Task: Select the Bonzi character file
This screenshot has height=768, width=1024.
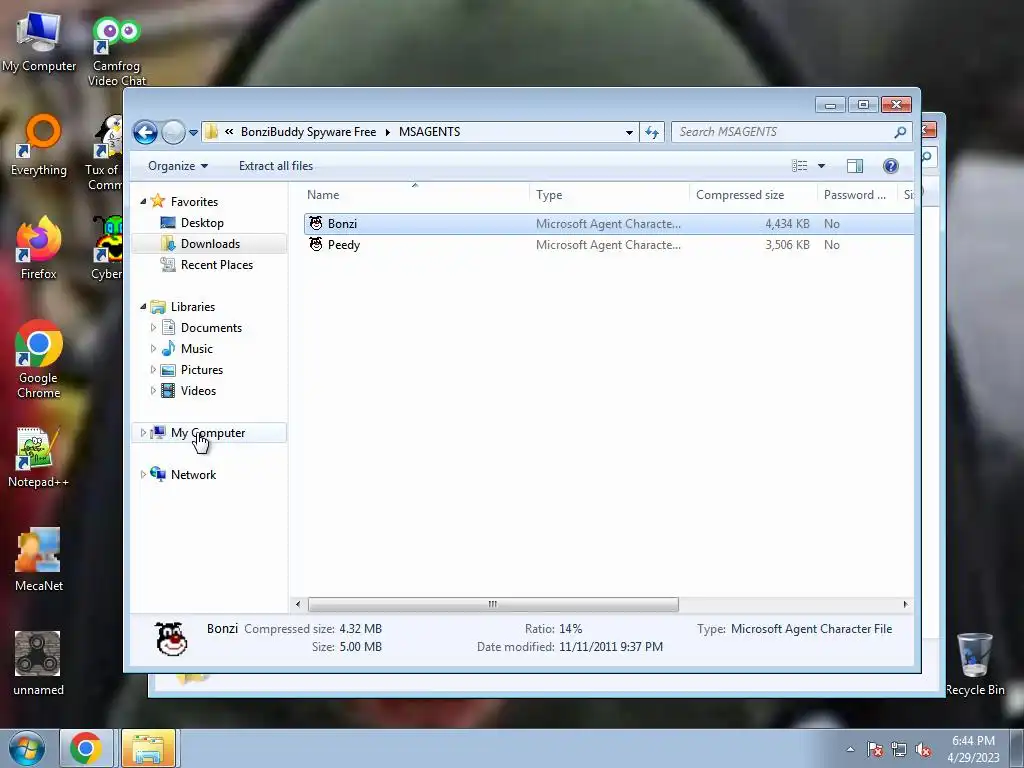Action: click(x=342, y=224)
